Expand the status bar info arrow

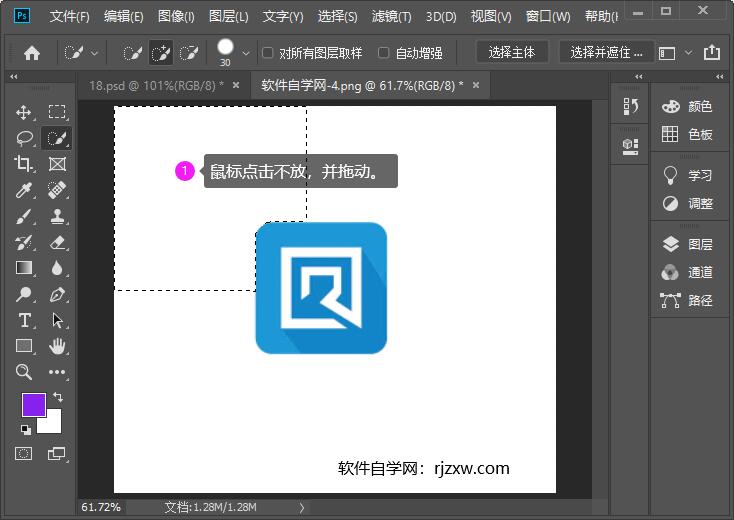tap(302, 507)
